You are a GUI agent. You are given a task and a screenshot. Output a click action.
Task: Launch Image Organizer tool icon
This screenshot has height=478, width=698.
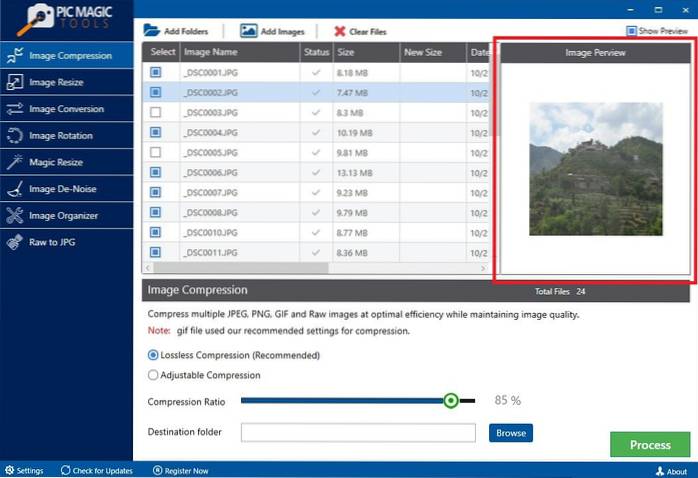tap(14, 215)
